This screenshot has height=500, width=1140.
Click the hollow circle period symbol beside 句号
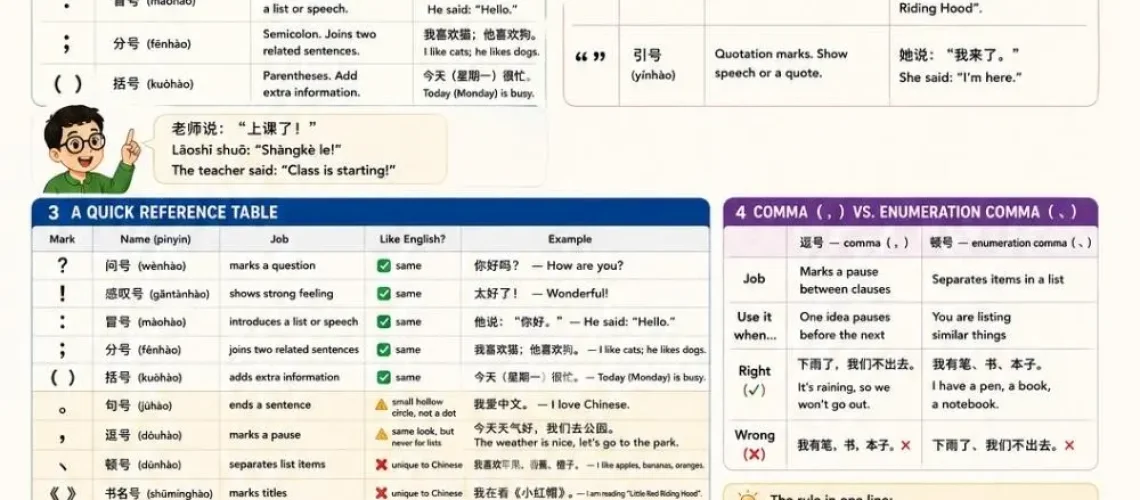(63, 409)
